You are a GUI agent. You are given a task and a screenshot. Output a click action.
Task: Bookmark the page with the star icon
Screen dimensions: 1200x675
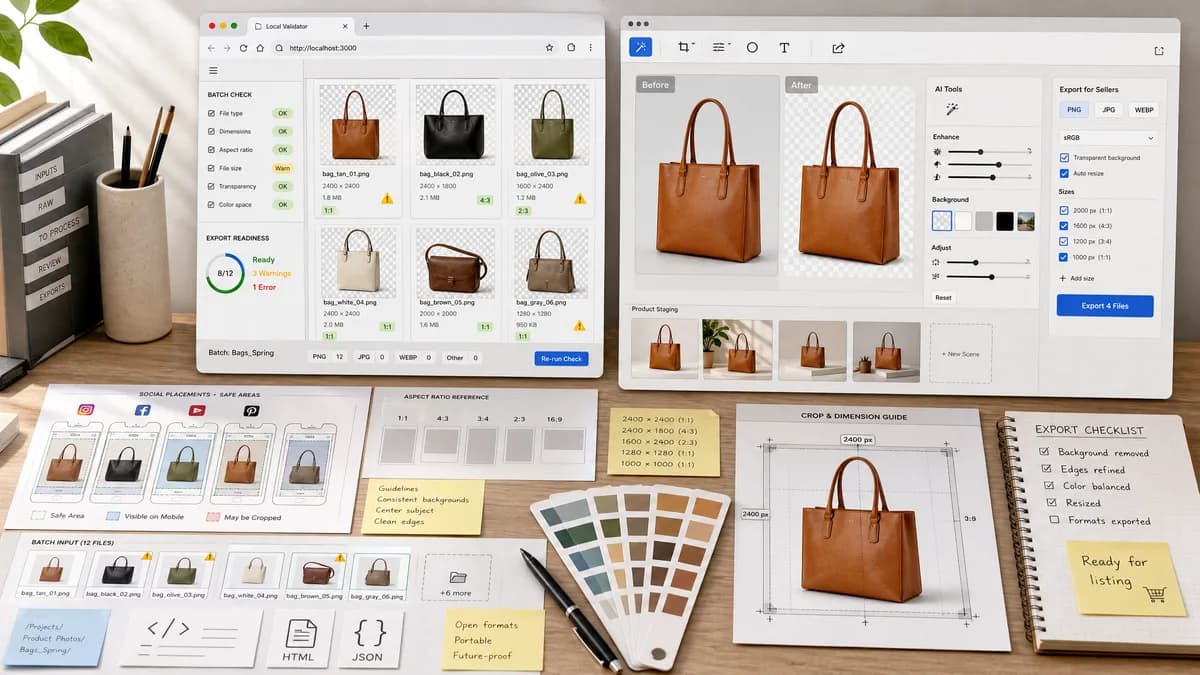[x=549, y=47]
